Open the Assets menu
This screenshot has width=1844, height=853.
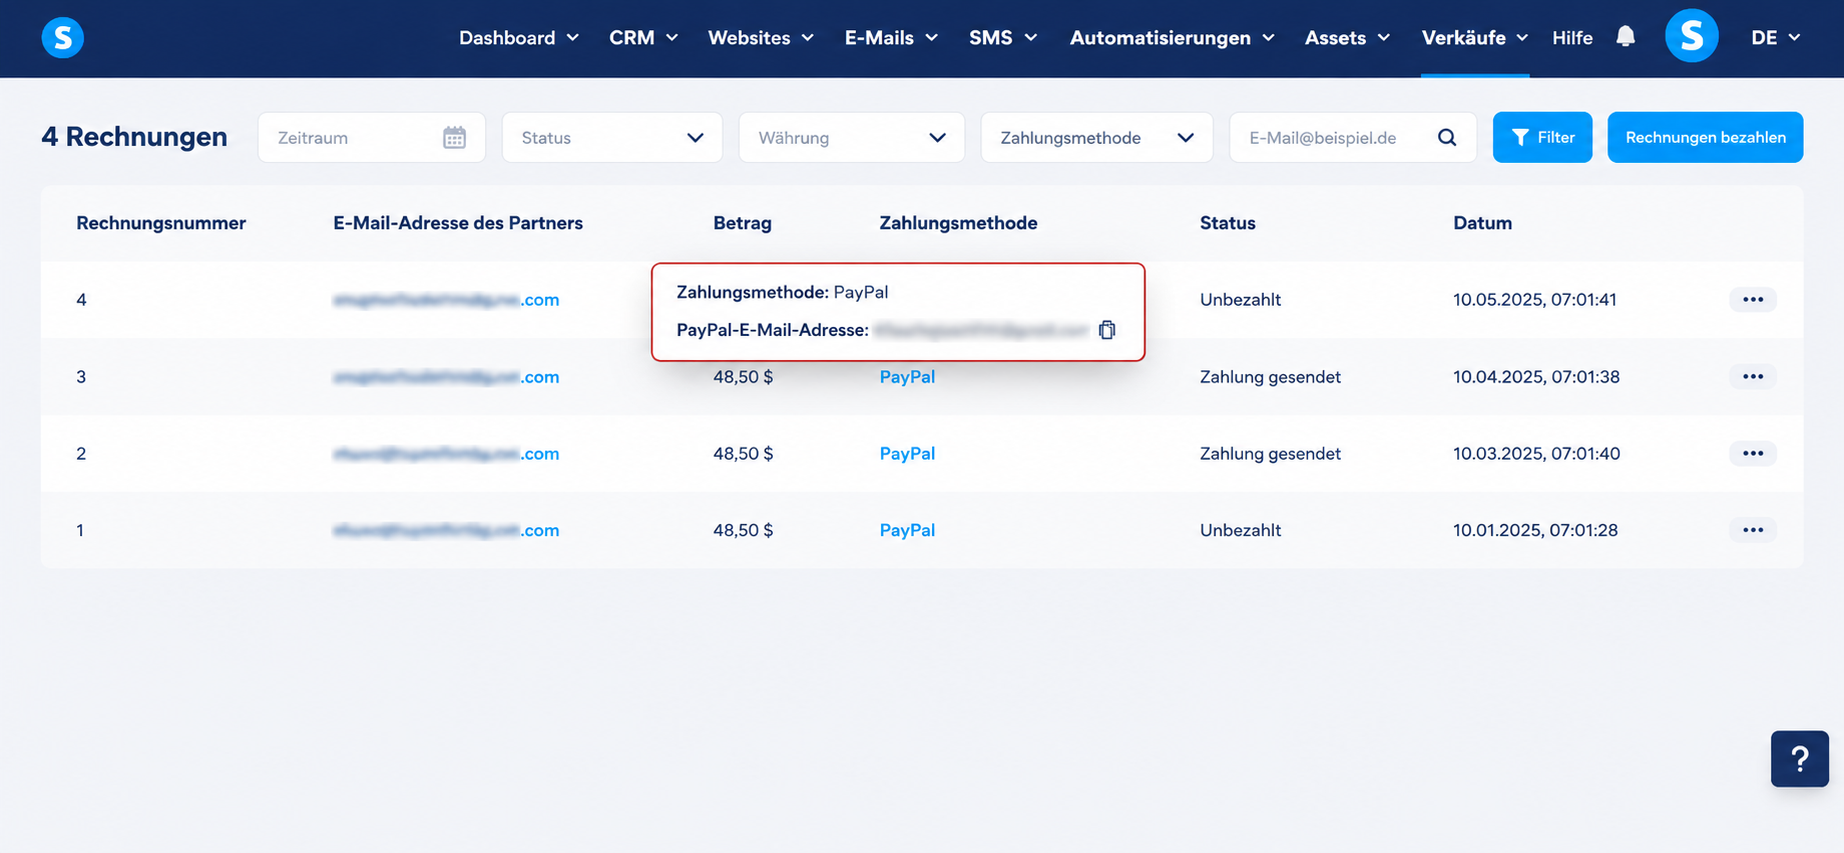tap(1347, 37)
